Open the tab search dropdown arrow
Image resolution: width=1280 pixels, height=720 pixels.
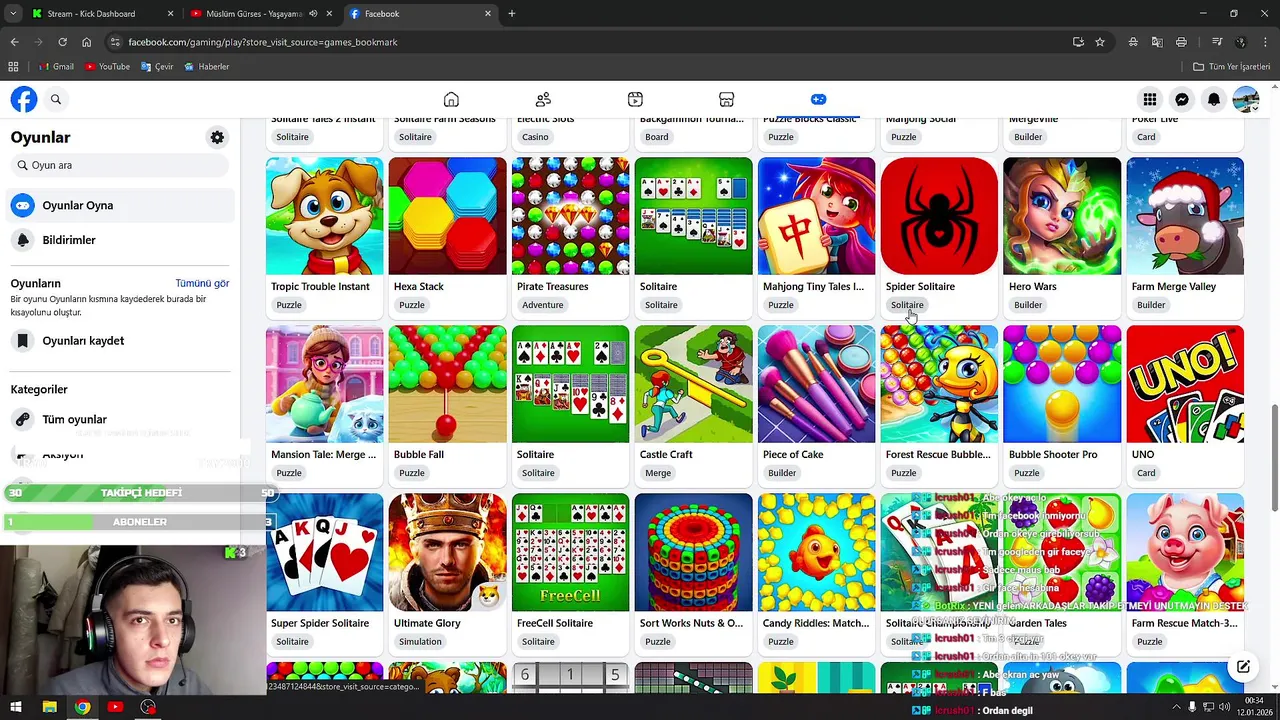click(13, 14)
